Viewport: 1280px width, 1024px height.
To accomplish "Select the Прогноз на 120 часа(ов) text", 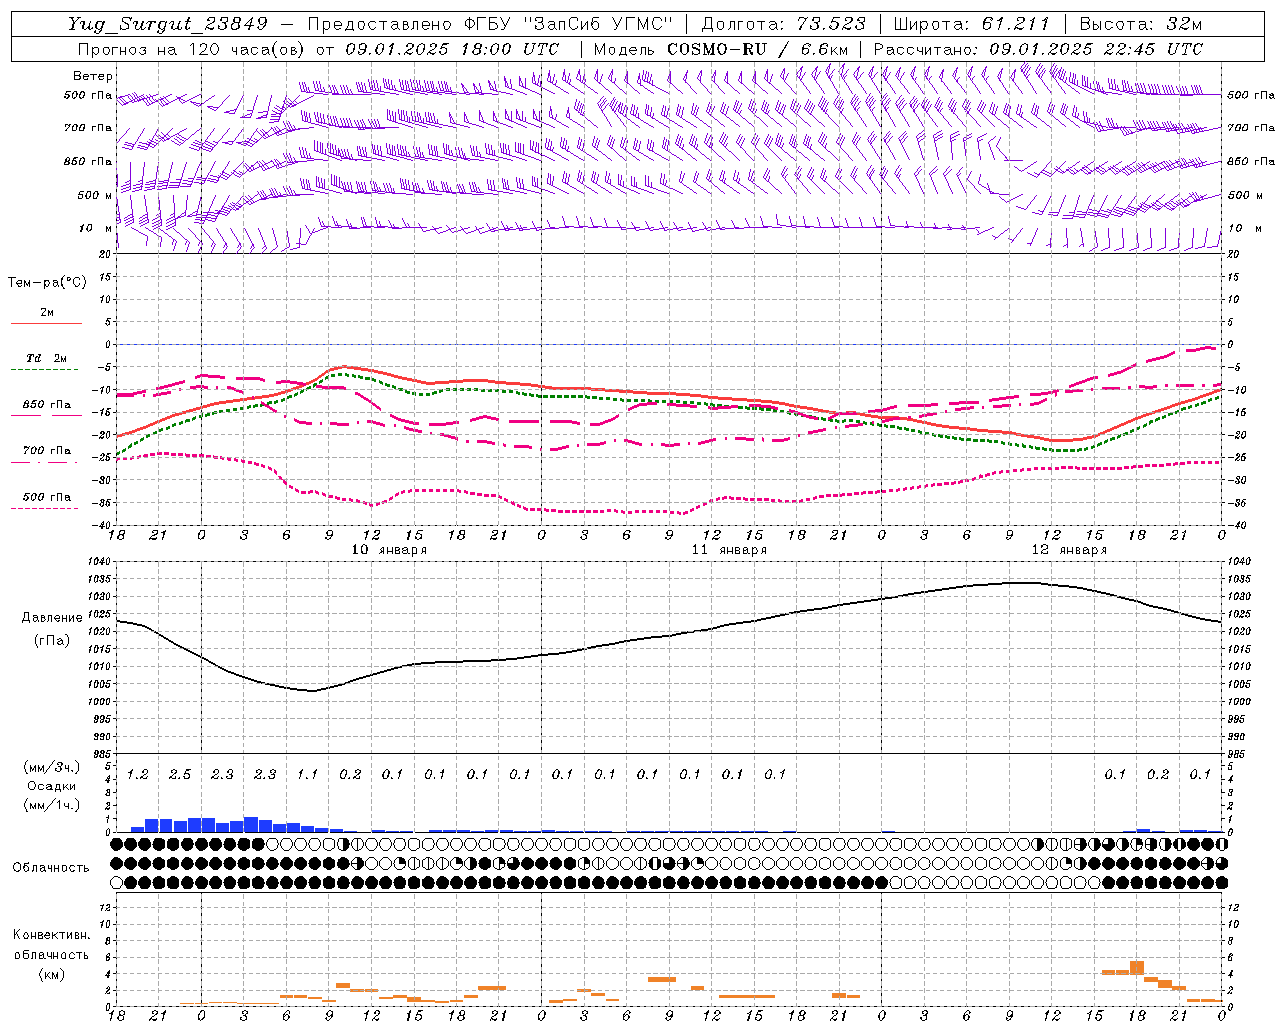I will [192, 49].
